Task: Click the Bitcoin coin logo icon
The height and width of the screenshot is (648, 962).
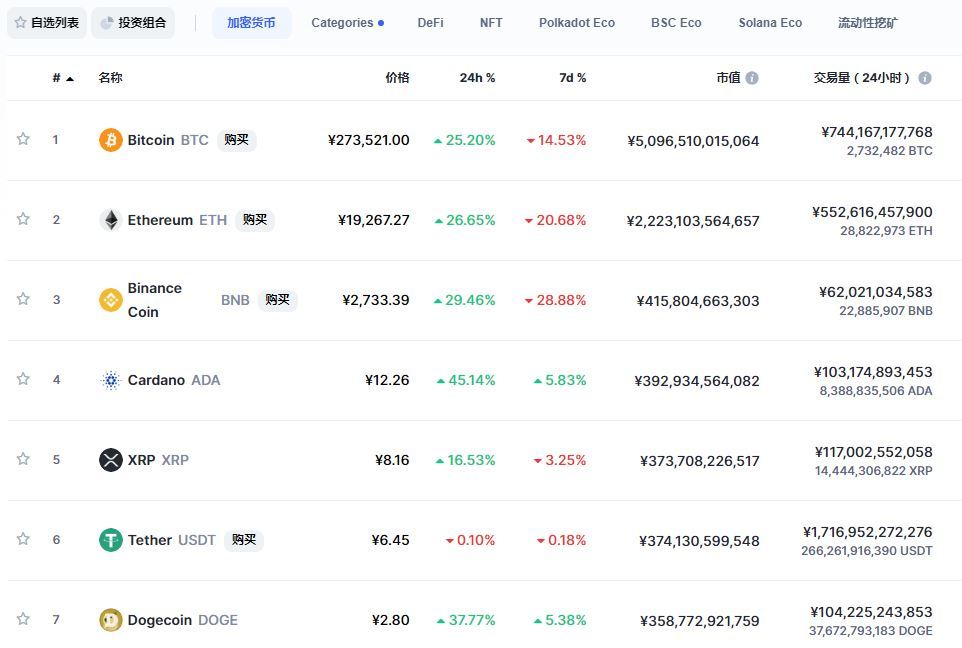Action: (x=110, y=140)
